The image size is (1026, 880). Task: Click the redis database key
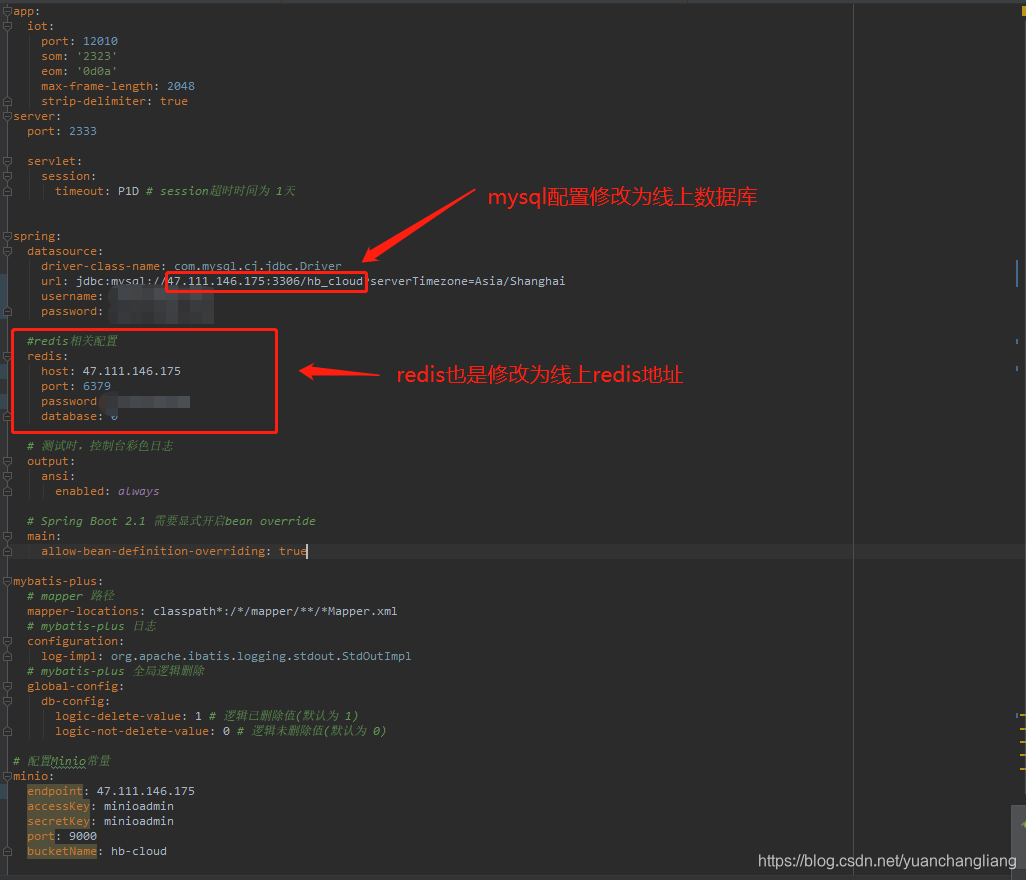tap(69, 416)
